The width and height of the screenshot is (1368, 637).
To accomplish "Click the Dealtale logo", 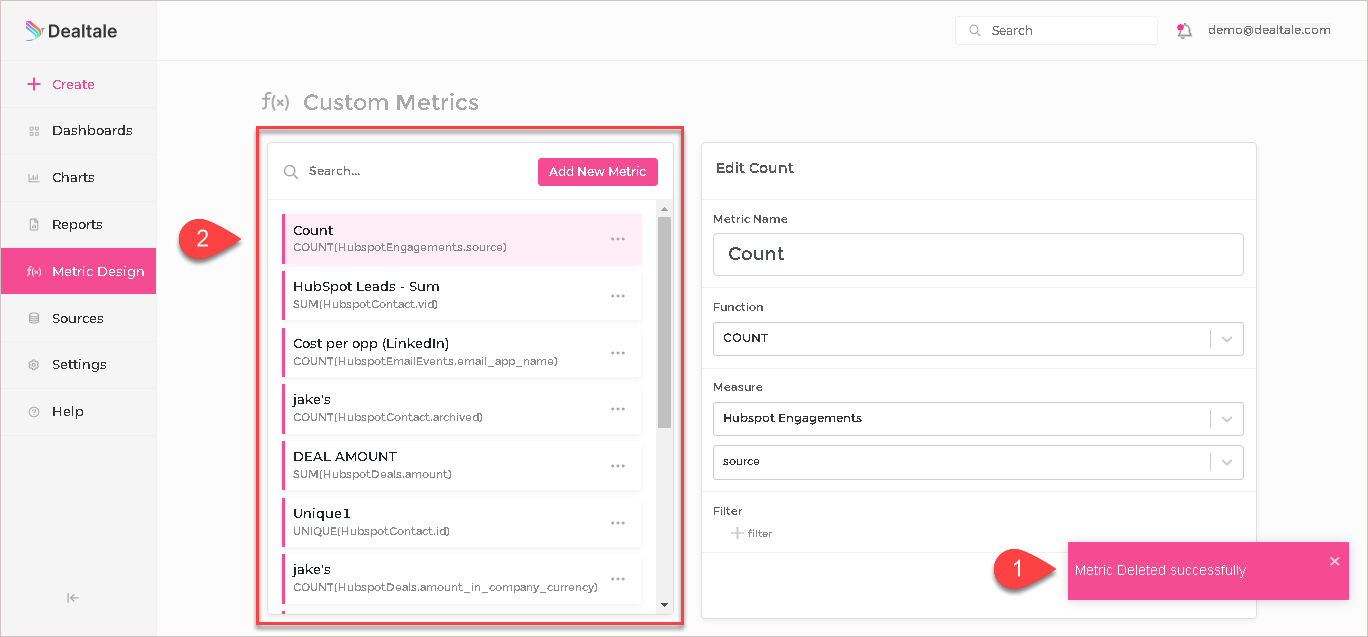I will click(x=71, y=31).
